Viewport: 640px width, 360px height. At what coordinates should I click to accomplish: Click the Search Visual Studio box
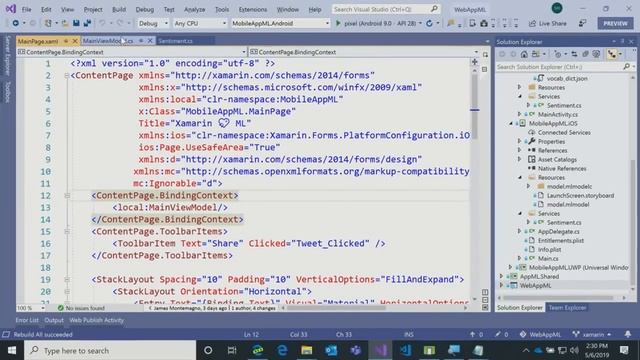click(386, 9)
